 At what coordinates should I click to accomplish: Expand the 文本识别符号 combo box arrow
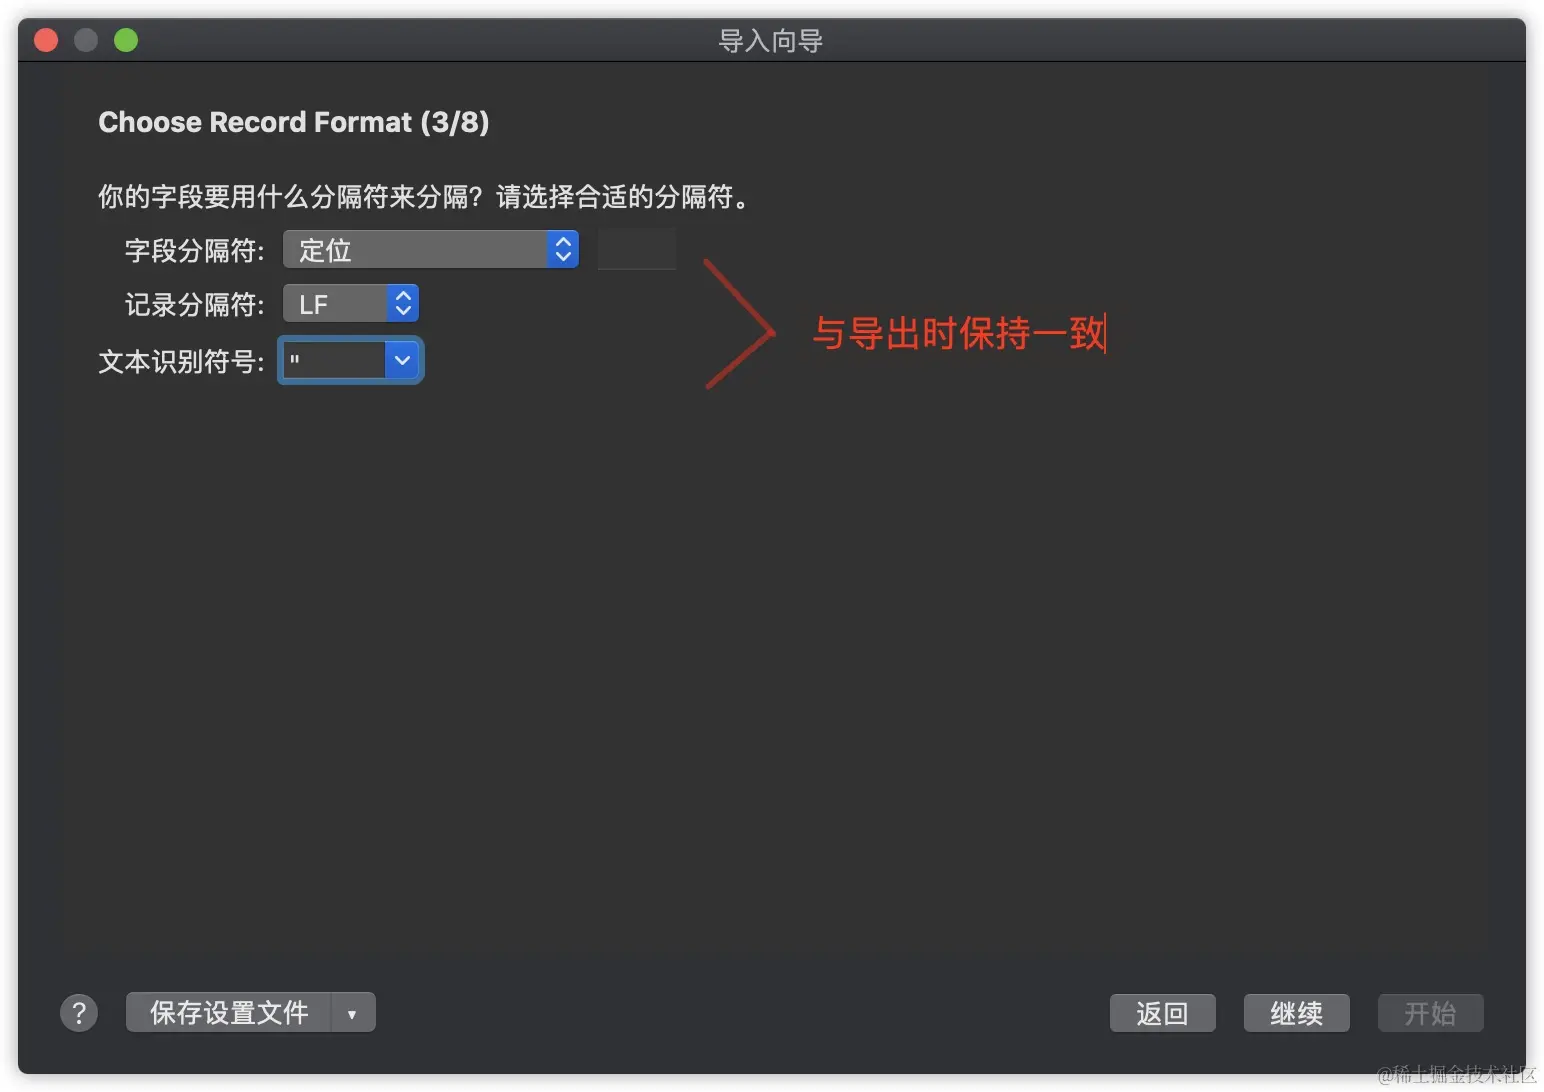pos(403,360)
